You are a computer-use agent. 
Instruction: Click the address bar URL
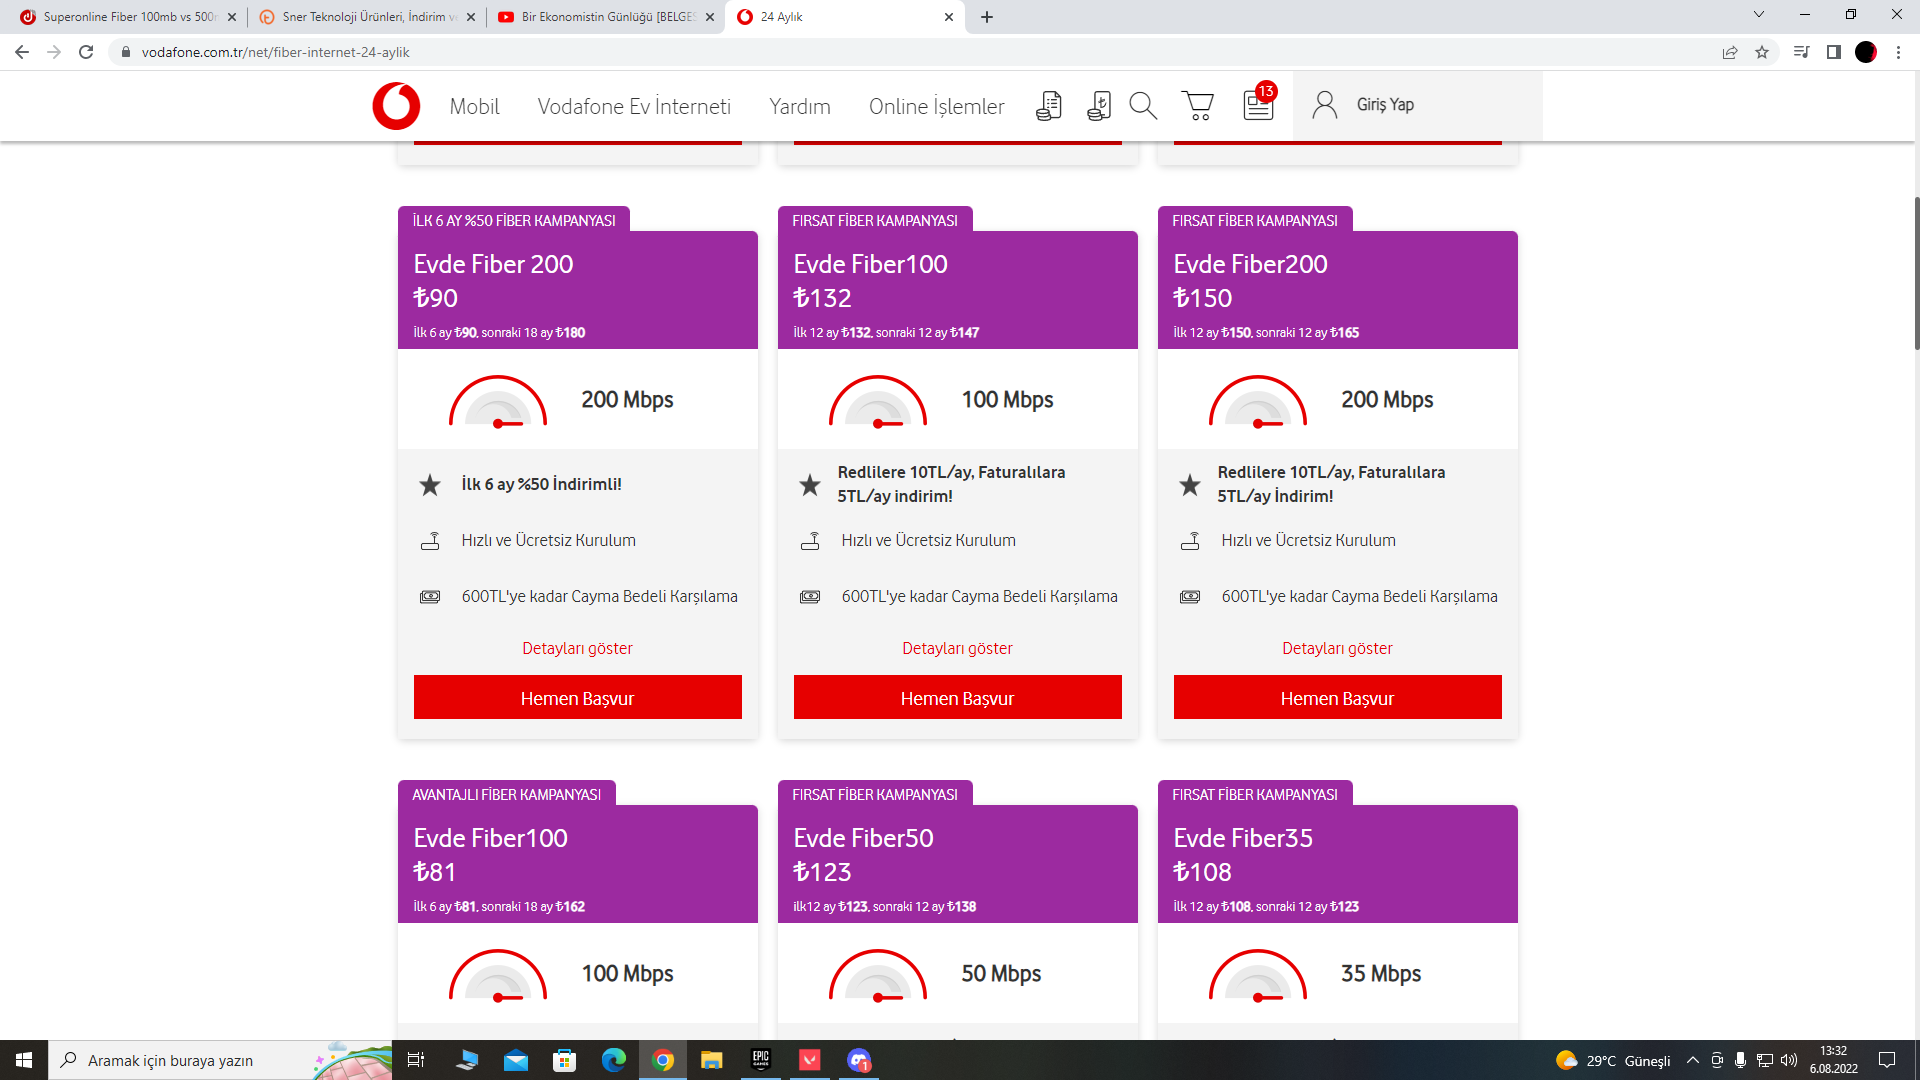(x=276, y=52)
